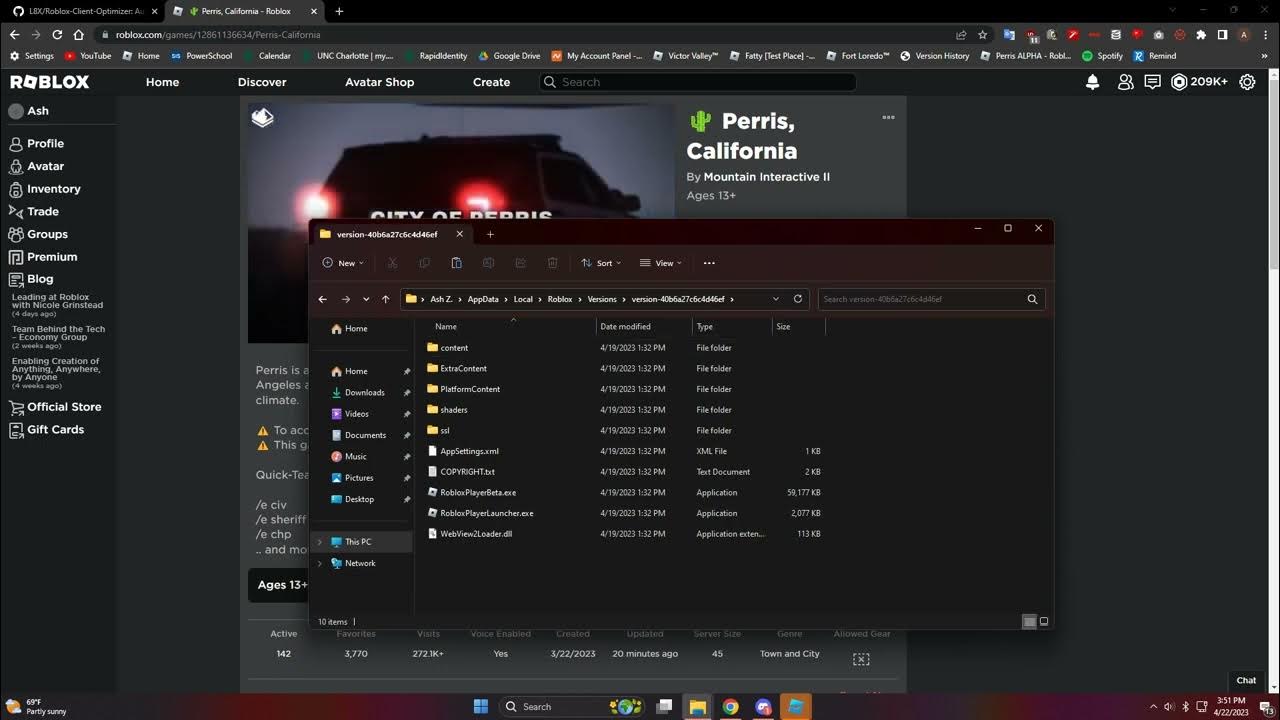Screen dimensions: 1280x720
Task: Select AppSettings.xml file
Action: [x=469, y=451]
